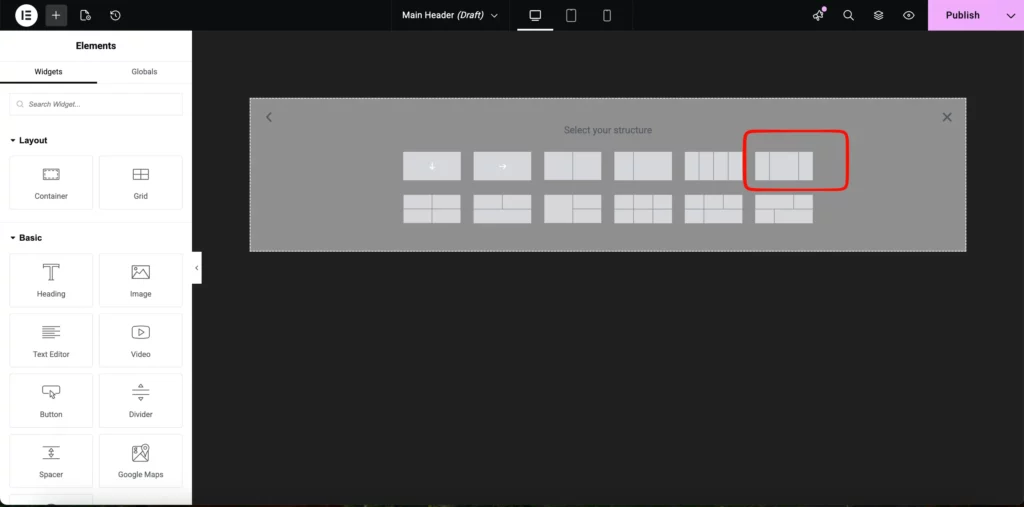Open What's New megaphone icon
The height and width of the screenshot is (507, 1024).
point(818,15)
